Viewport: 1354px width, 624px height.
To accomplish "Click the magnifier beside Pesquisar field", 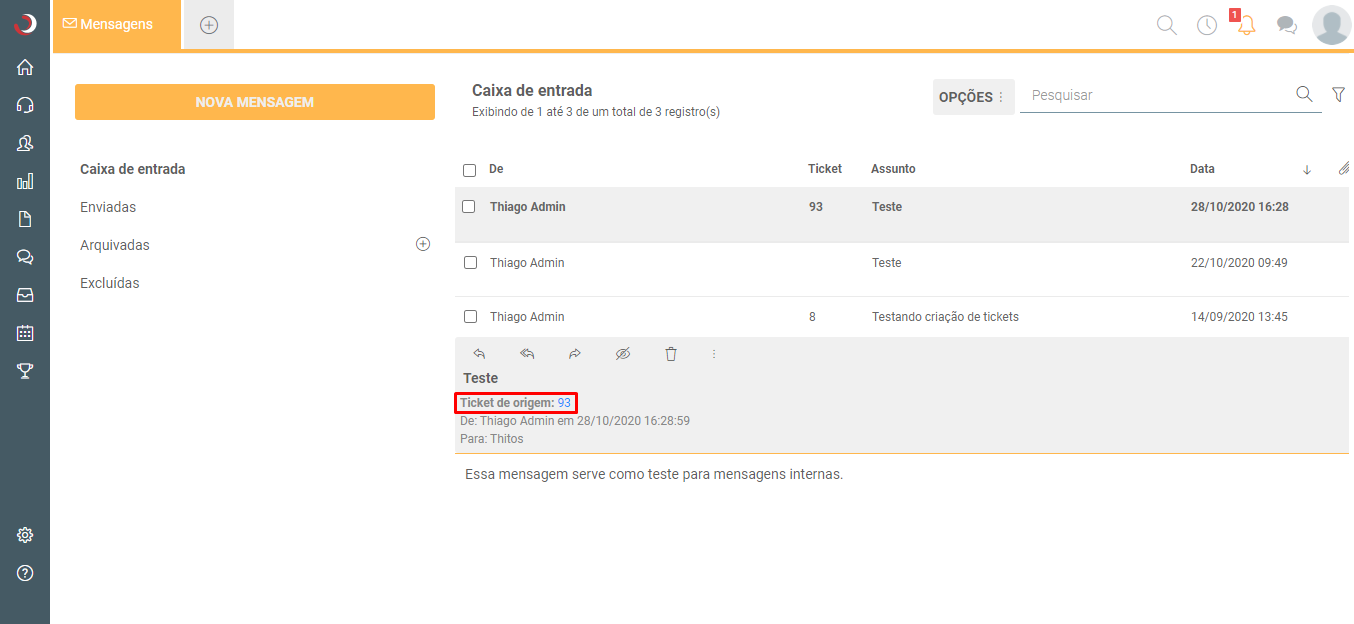I will [1304, 94].
